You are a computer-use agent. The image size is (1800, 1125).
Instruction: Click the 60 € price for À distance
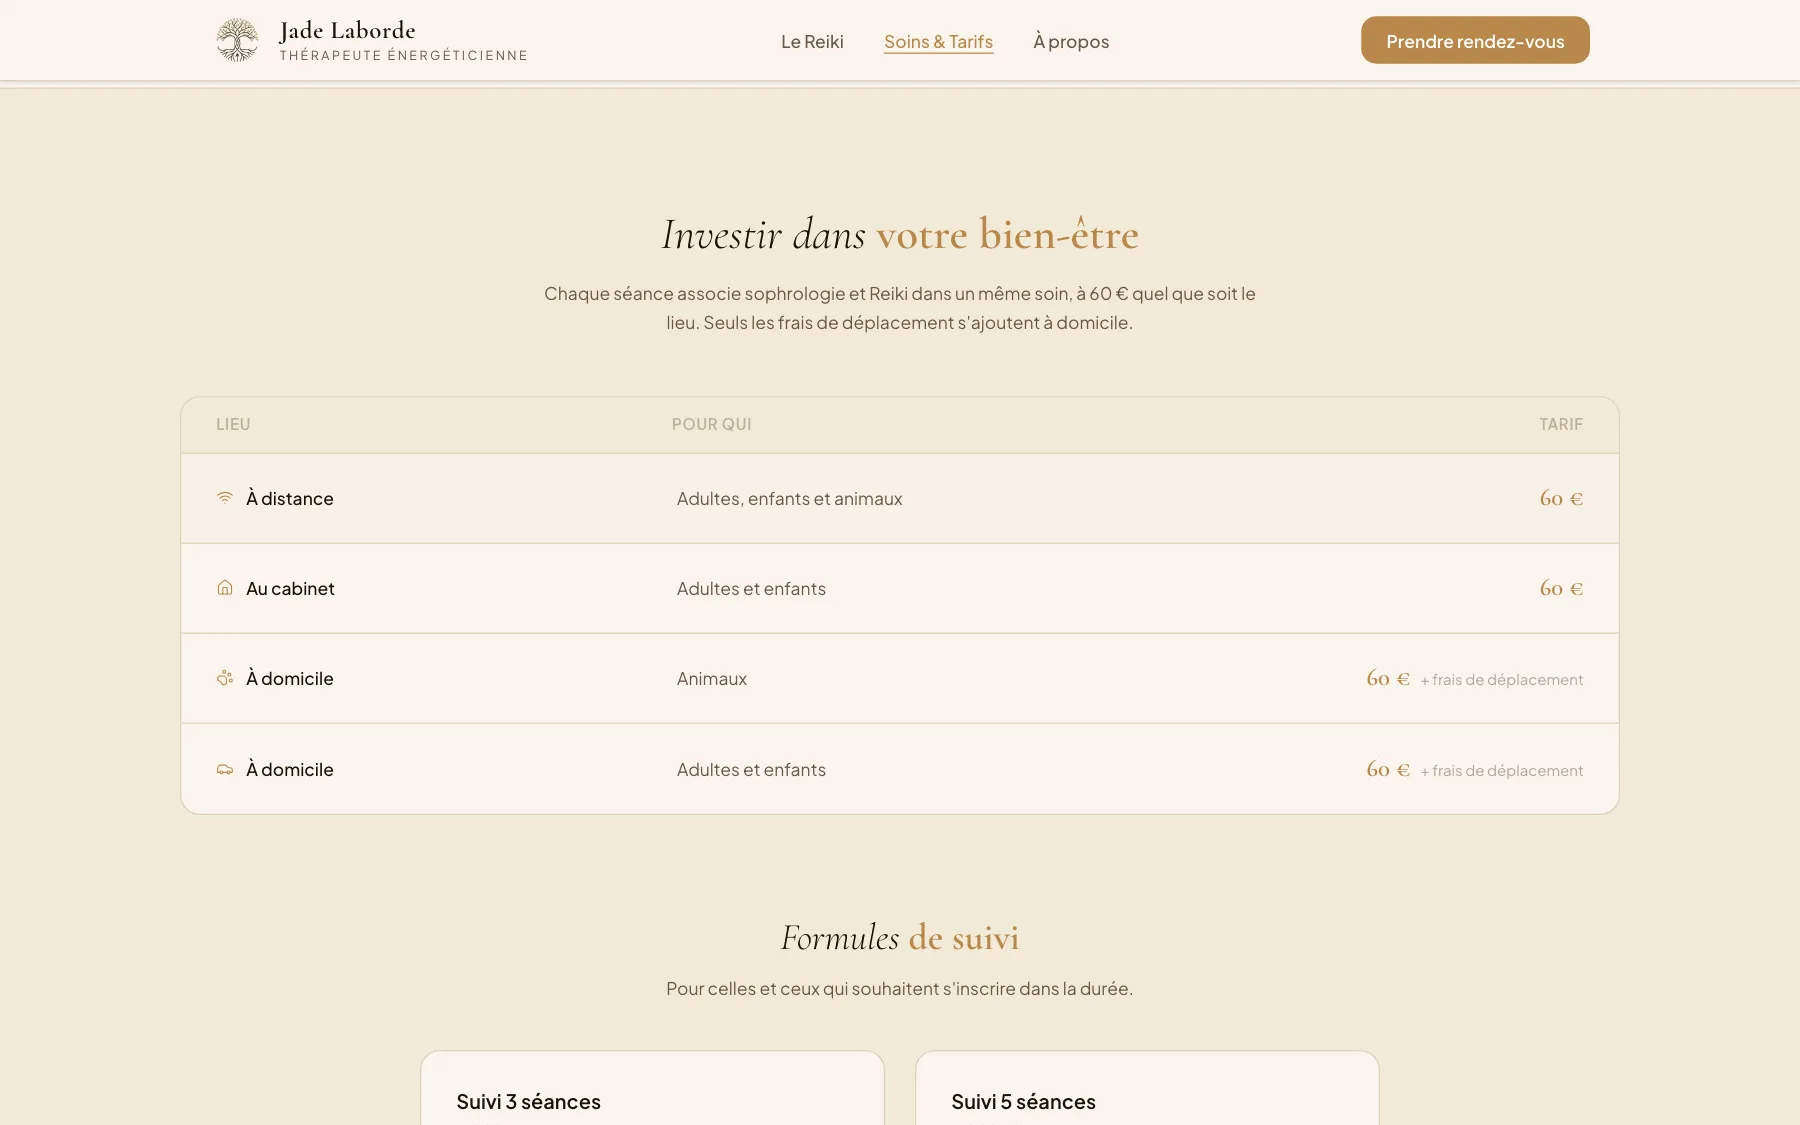click(x=1561, y=498)
